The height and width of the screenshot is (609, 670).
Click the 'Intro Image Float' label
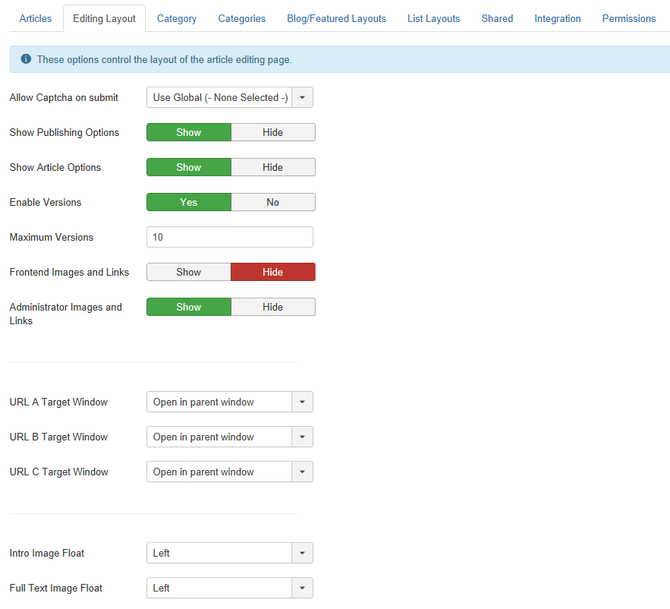[47, 553]
